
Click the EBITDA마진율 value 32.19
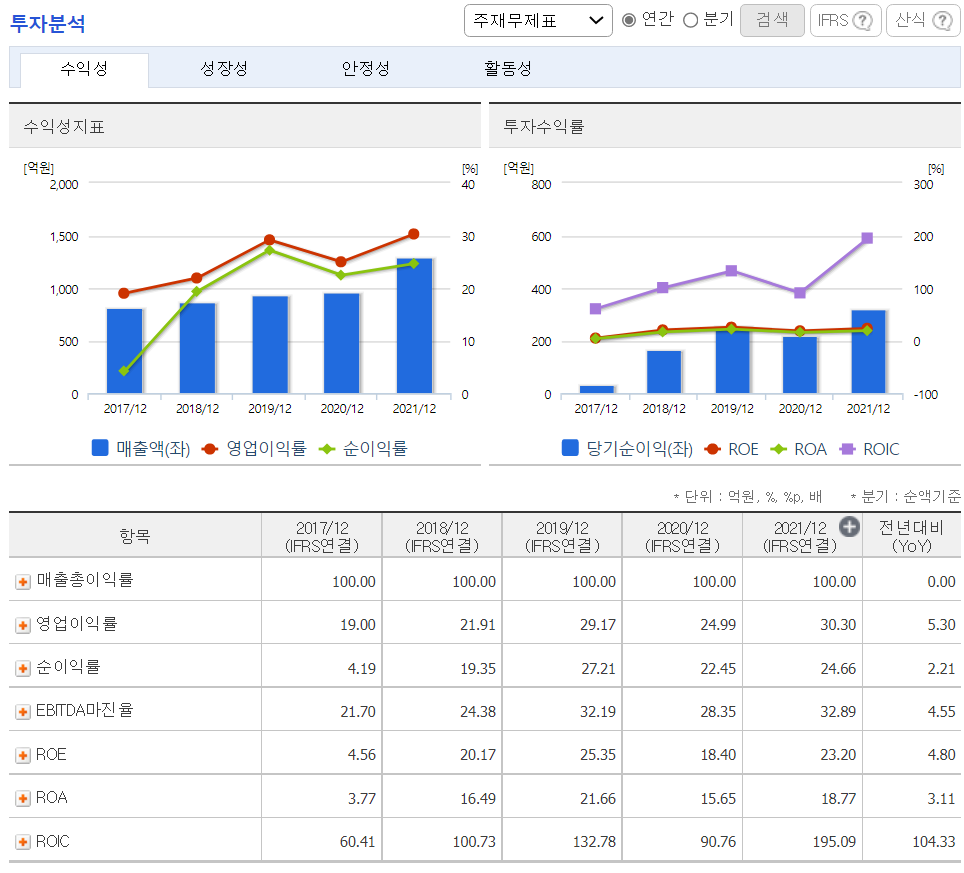tap(598, 711)
